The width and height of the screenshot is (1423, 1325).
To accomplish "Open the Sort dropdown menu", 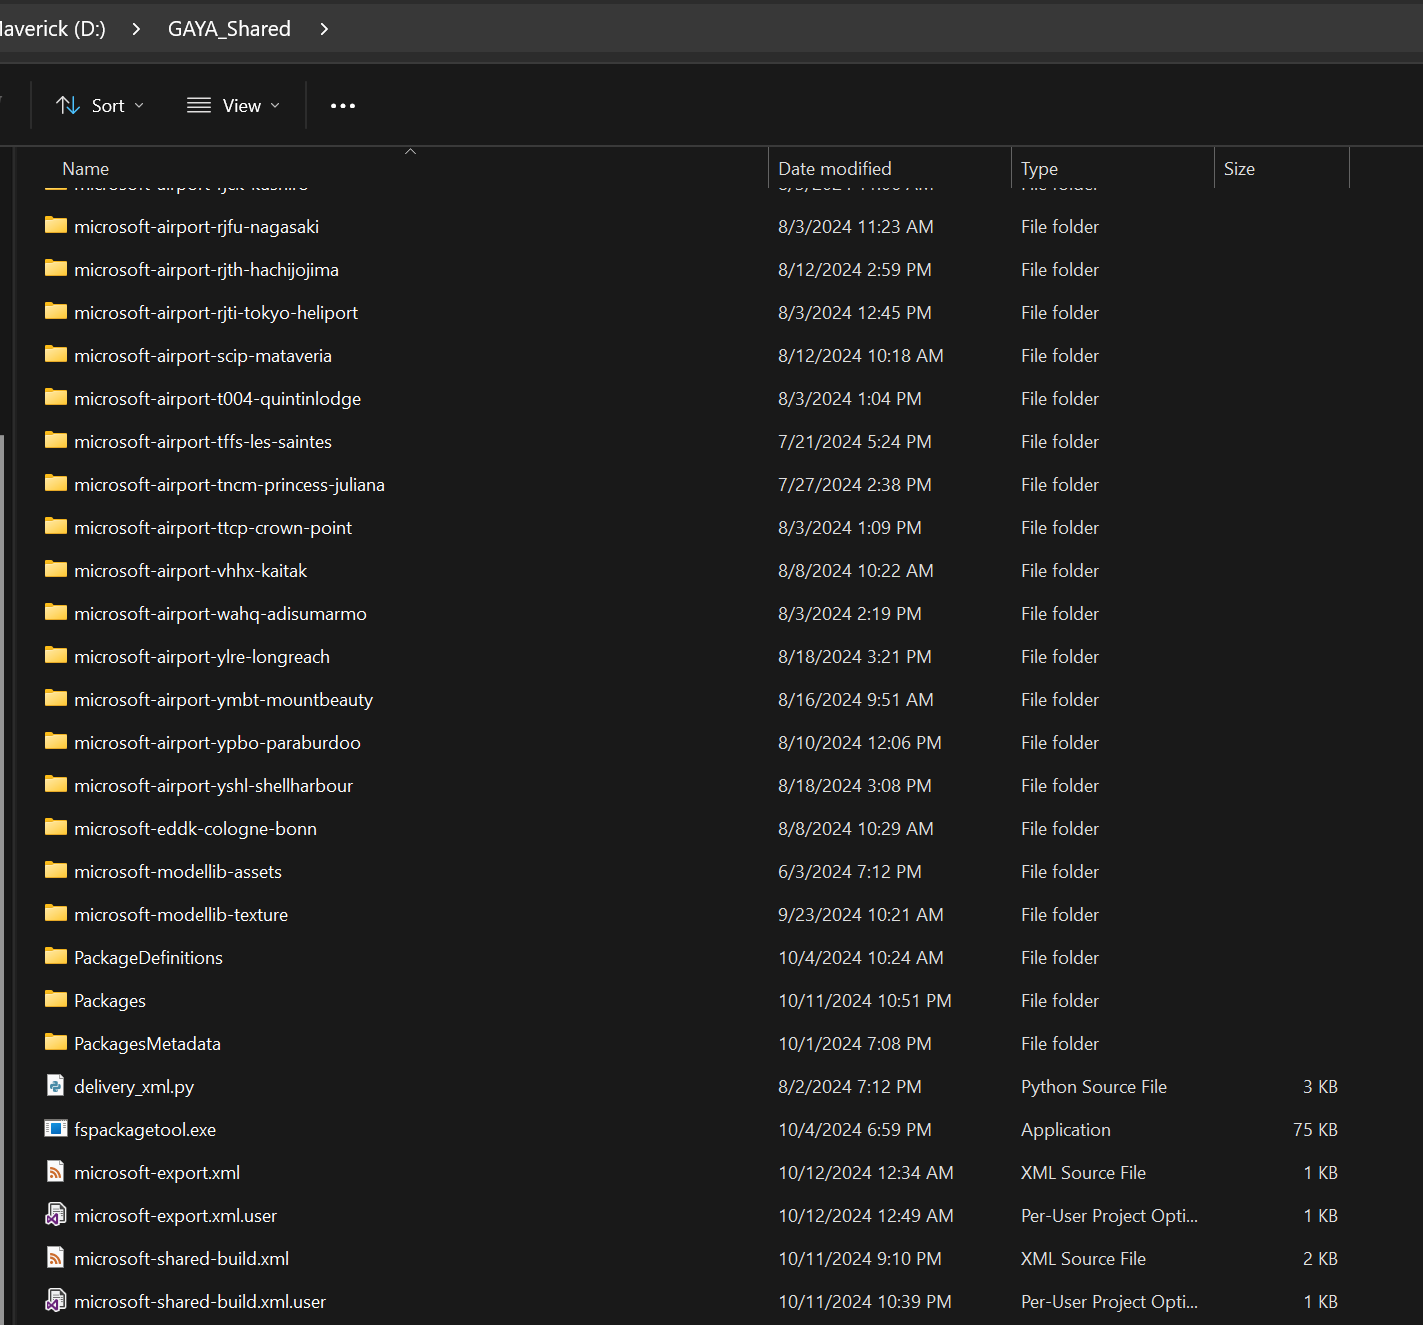I will point(100,106).
